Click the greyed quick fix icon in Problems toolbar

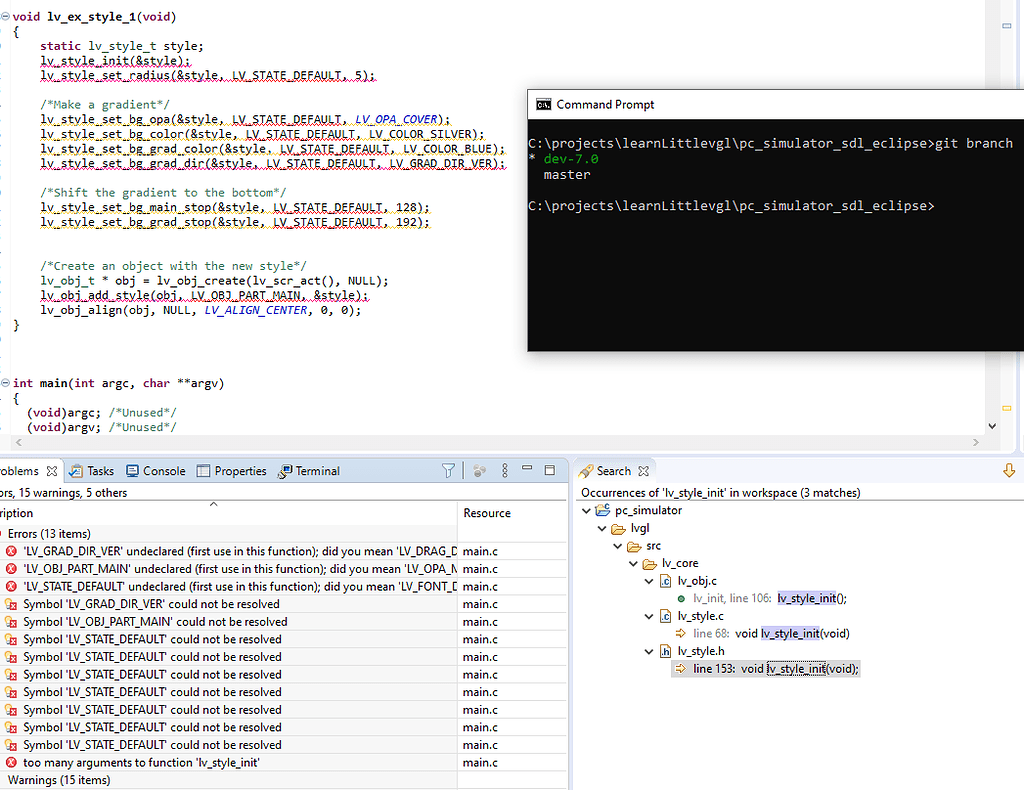point(479,471)
